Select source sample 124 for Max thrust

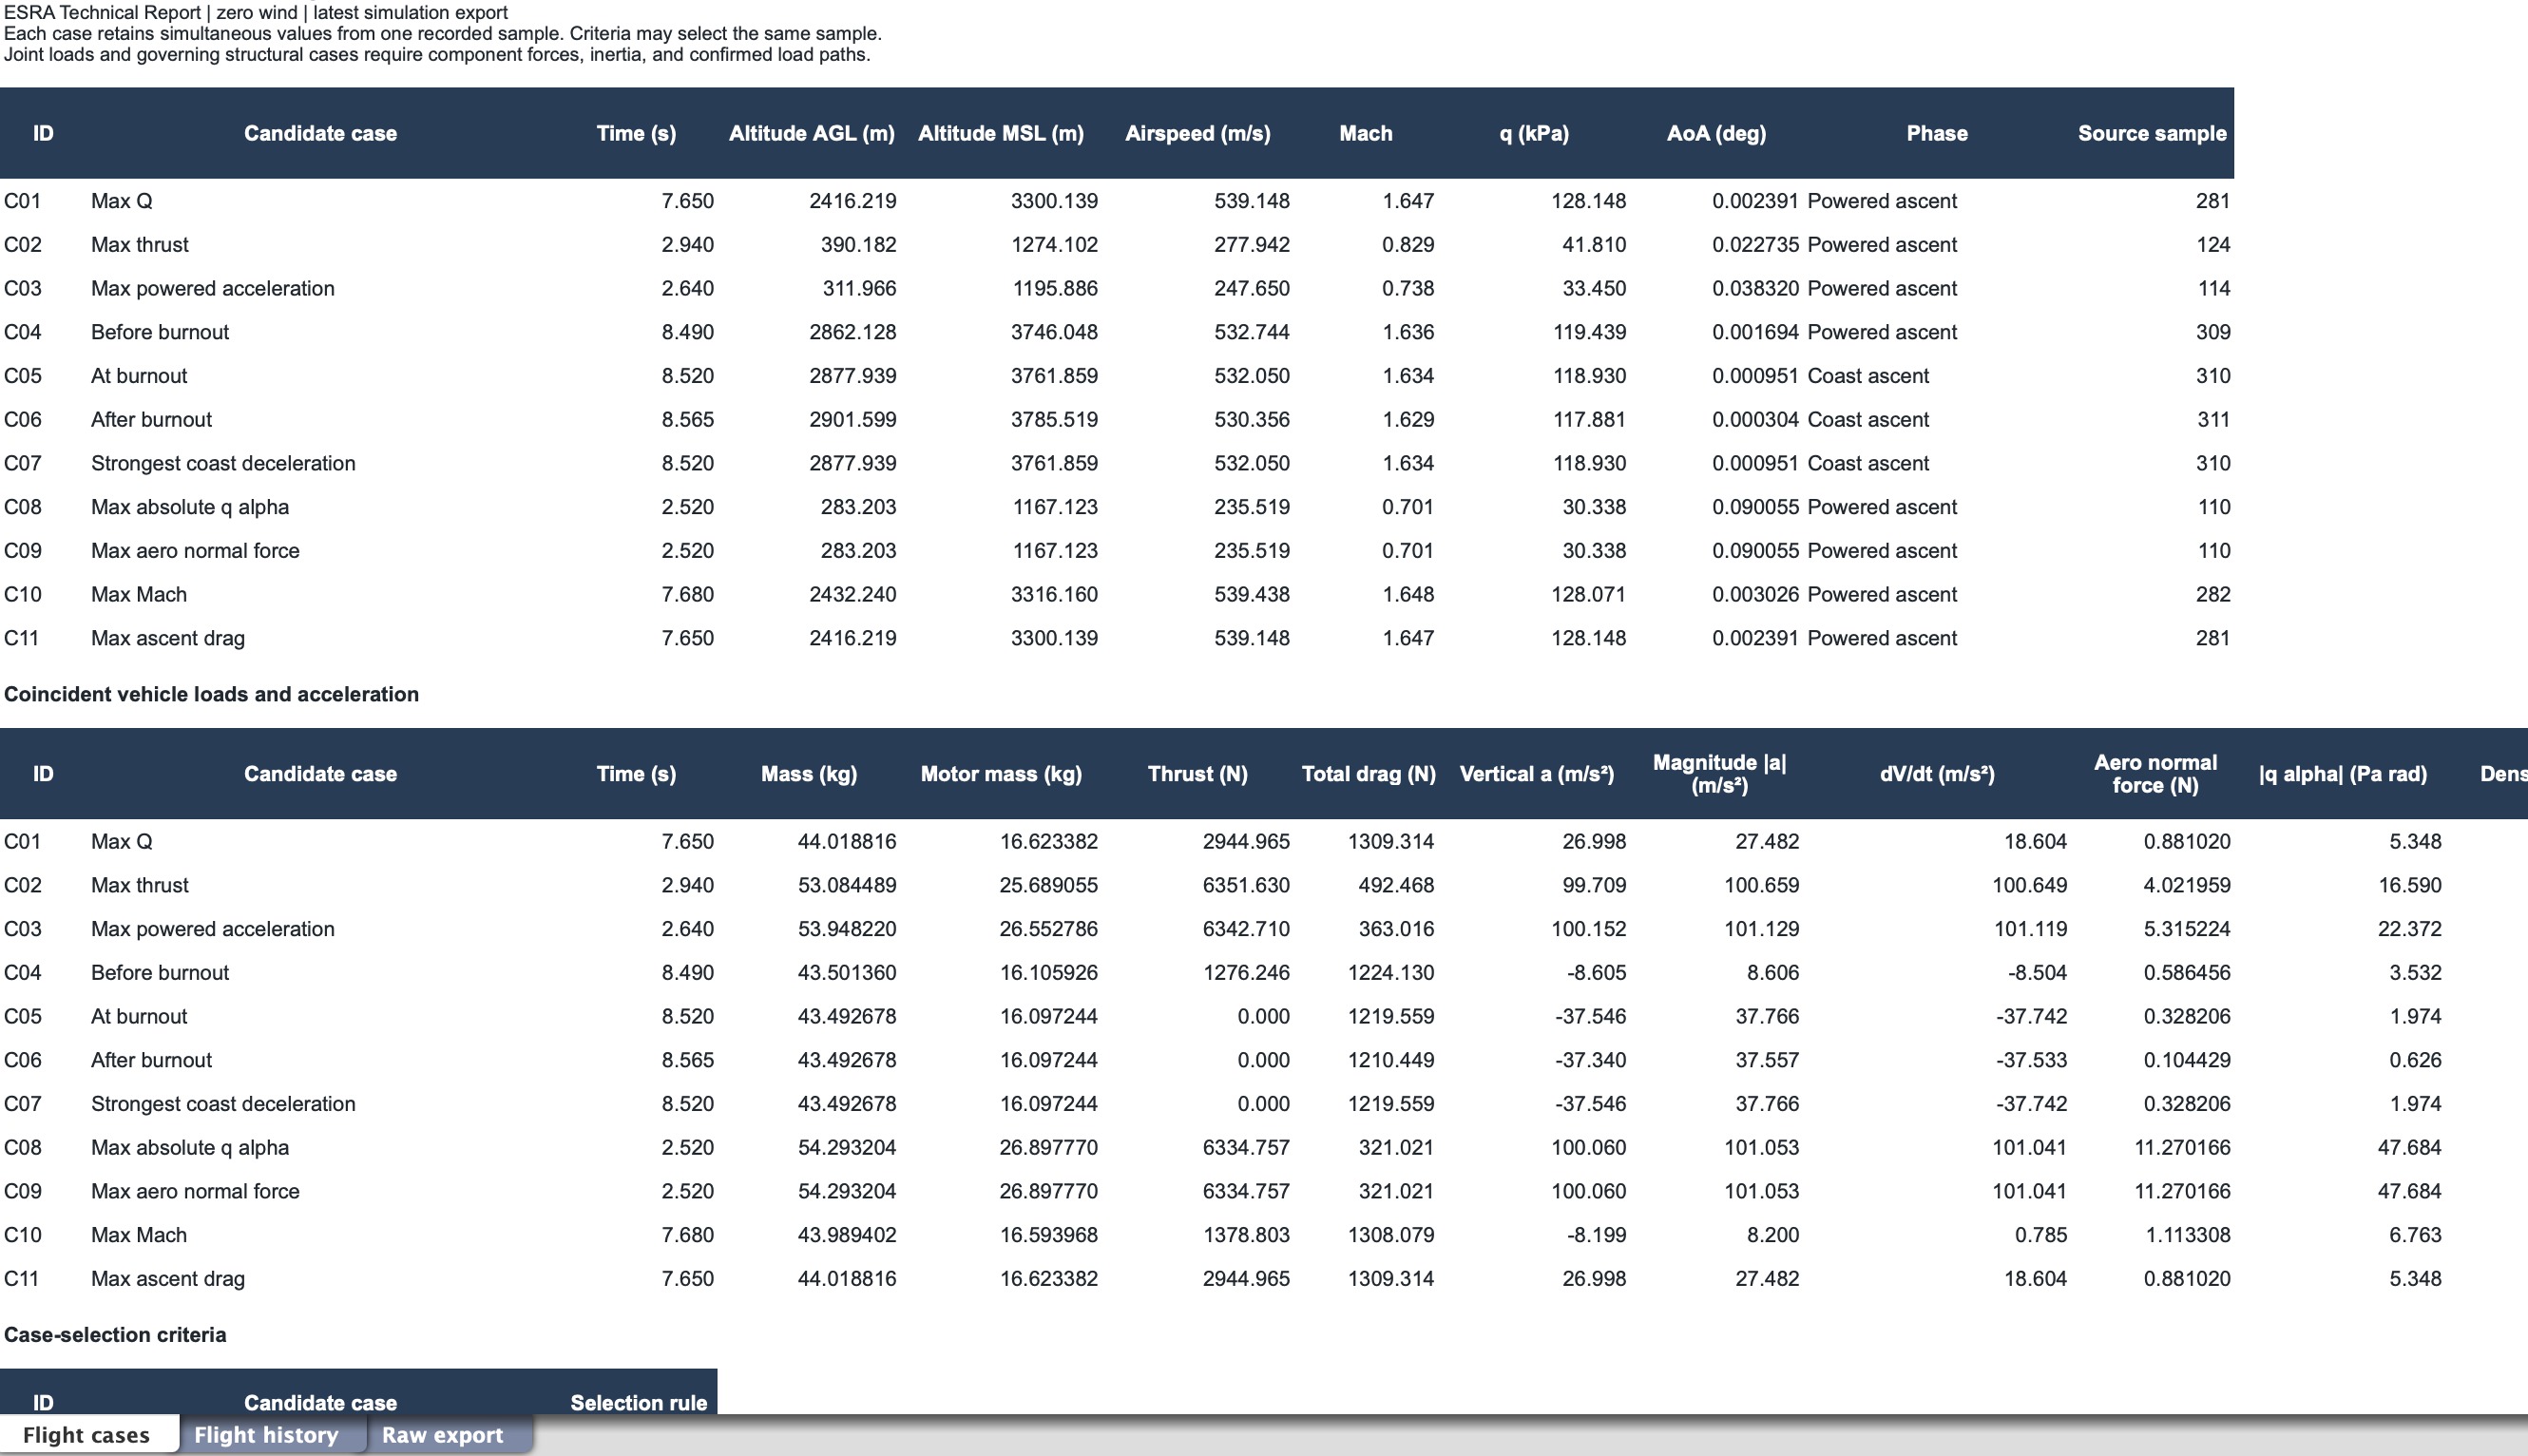(2212, 244)
